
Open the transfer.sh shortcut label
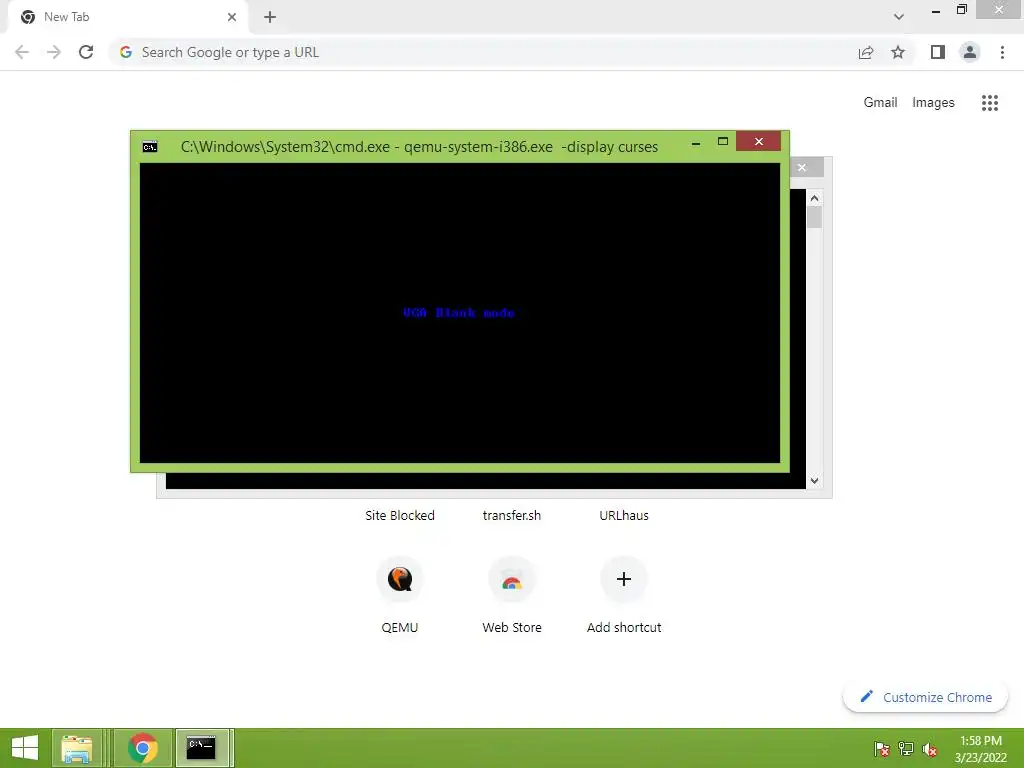tap(512, 515)
